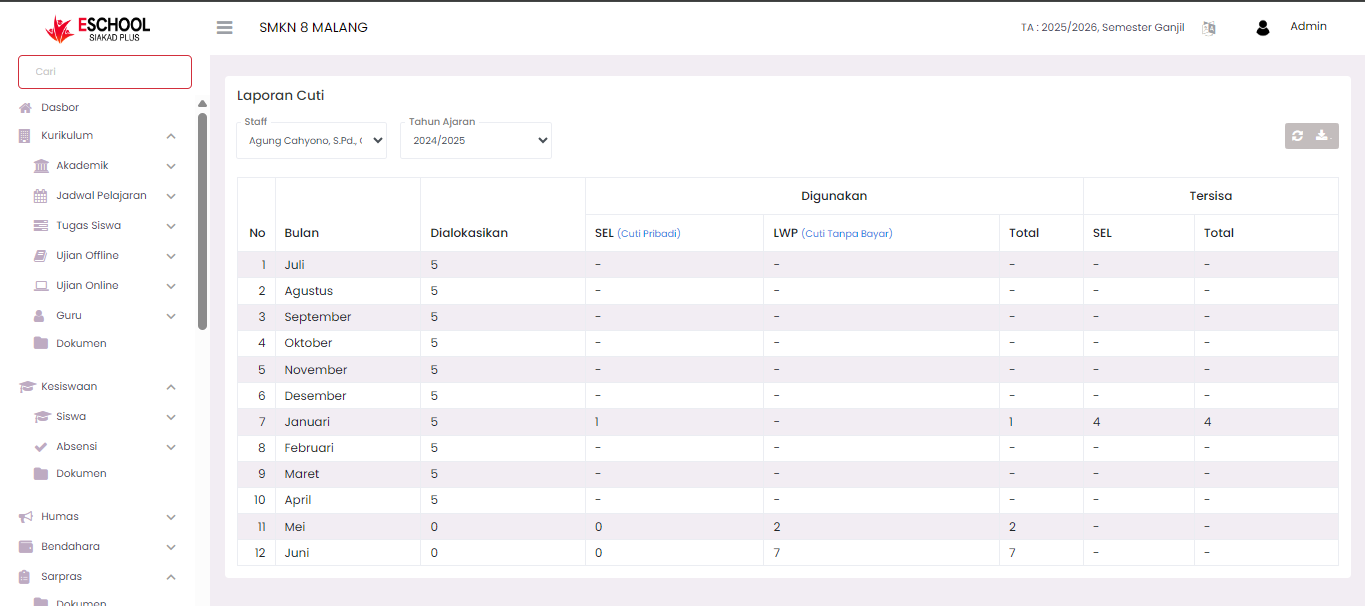Viewport: 1365px width, 606px height.
Task: Click the language translate icon
Action: click(1209, 28)
